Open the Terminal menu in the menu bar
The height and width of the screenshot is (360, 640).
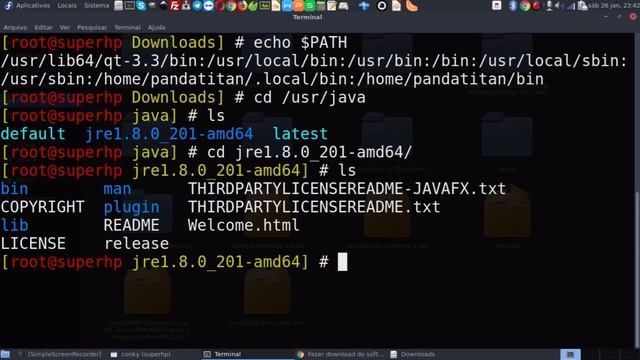click(x=127, y=27)
